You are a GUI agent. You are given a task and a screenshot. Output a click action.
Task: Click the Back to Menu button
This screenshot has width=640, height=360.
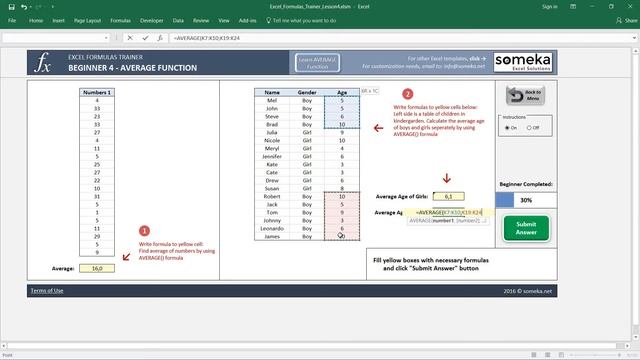pos(525,96)
